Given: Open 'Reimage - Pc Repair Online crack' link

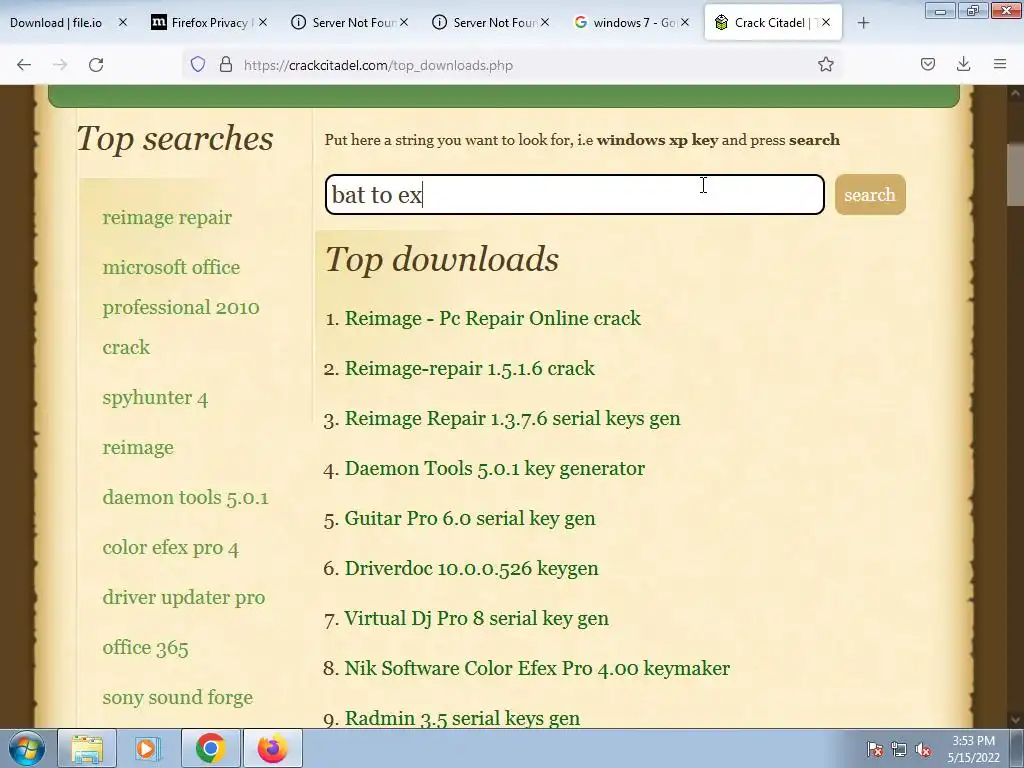Looking at the screenshot, I should (492, 318).
